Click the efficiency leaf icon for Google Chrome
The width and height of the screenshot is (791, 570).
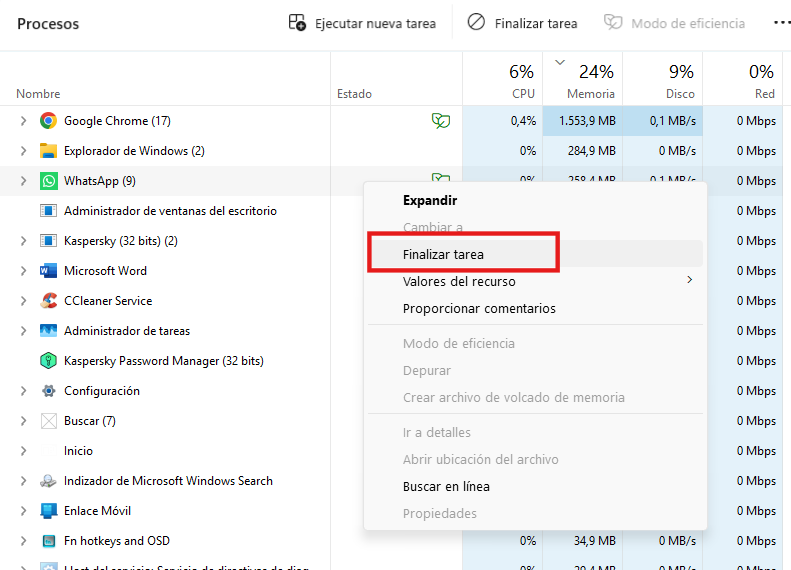click(x=440, y=121)
